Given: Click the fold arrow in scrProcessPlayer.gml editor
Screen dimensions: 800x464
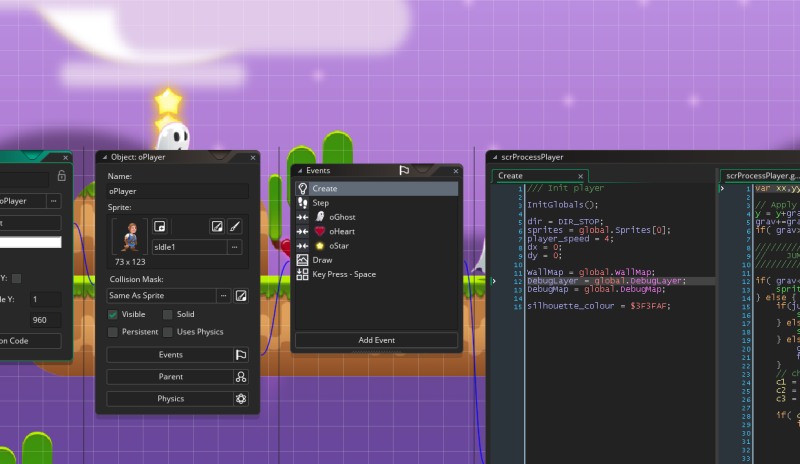Looking at the screenshot, I should point(722,188).
